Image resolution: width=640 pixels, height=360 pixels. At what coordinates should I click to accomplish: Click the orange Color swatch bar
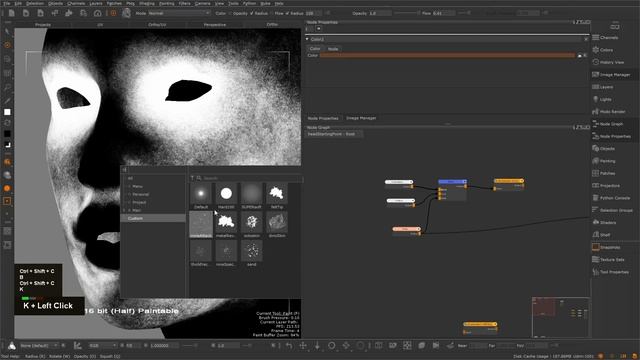pyautogui.click(x=447, y=55)
